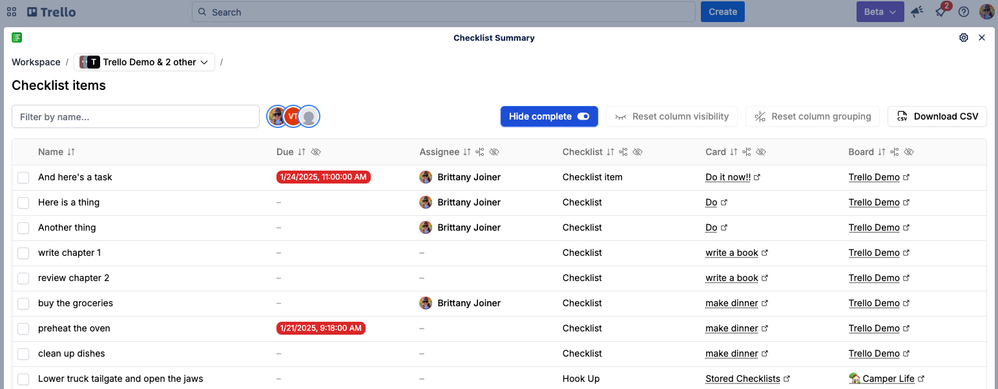Download CSV of checklist items
This screenshot has height=389, width=998.
click(937, 117)
